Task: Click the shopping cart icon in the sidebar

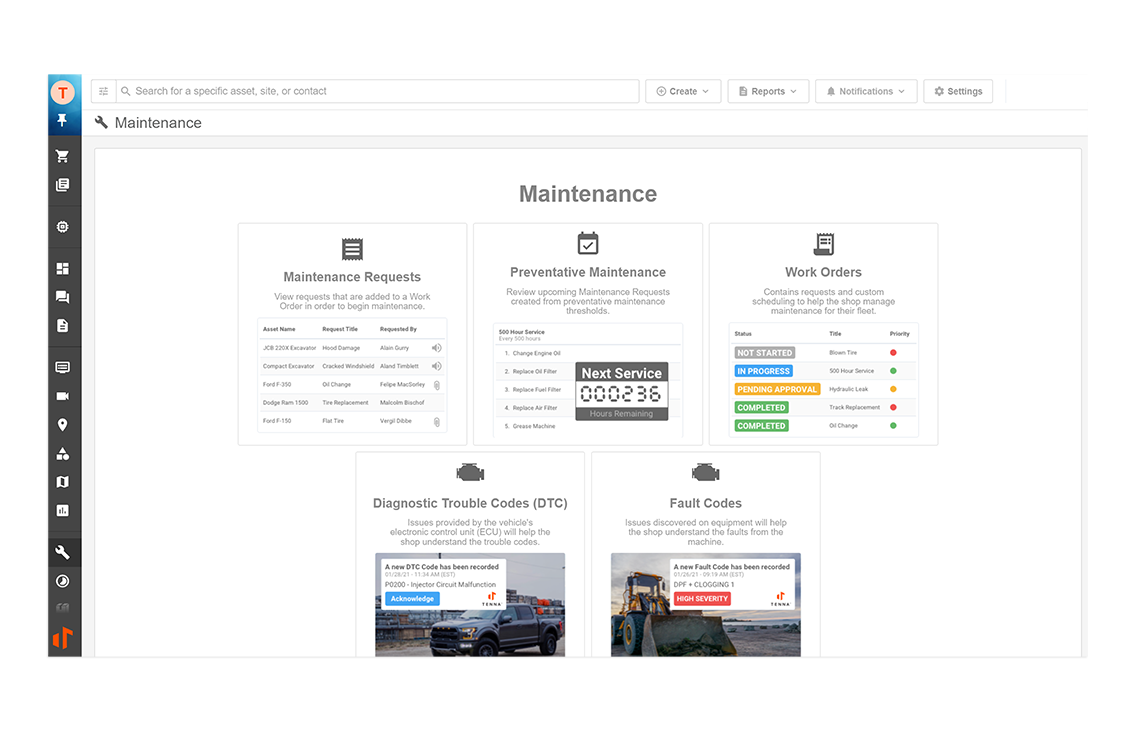Action: coord(63,155)
